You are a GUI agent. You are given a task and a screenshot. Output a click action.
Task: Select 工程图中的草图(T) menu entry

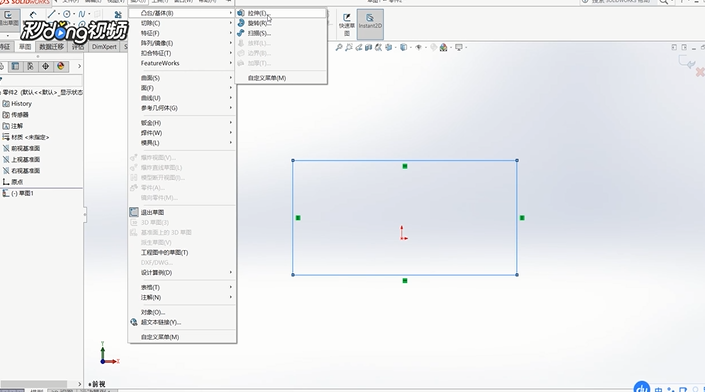182,252
